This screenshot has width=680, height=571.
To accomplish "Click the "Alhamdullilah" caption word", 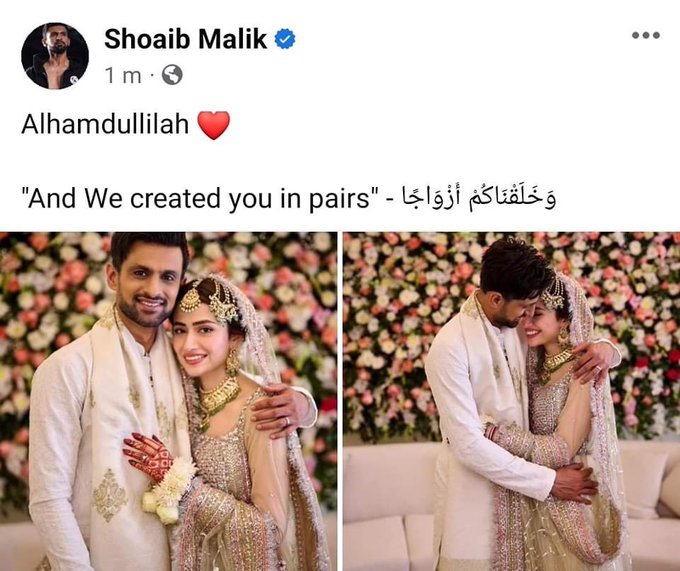I will [105, 124].
